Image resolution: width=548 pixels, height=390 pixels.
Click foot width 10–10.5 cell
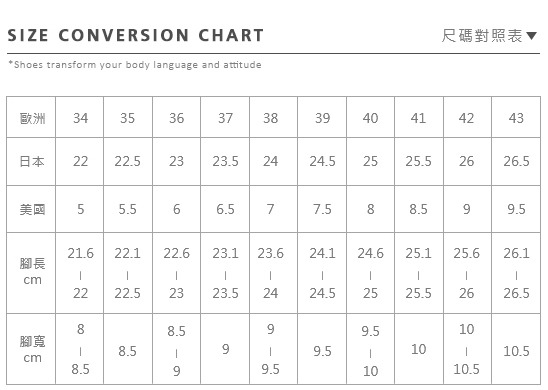(x=467, y=349)
